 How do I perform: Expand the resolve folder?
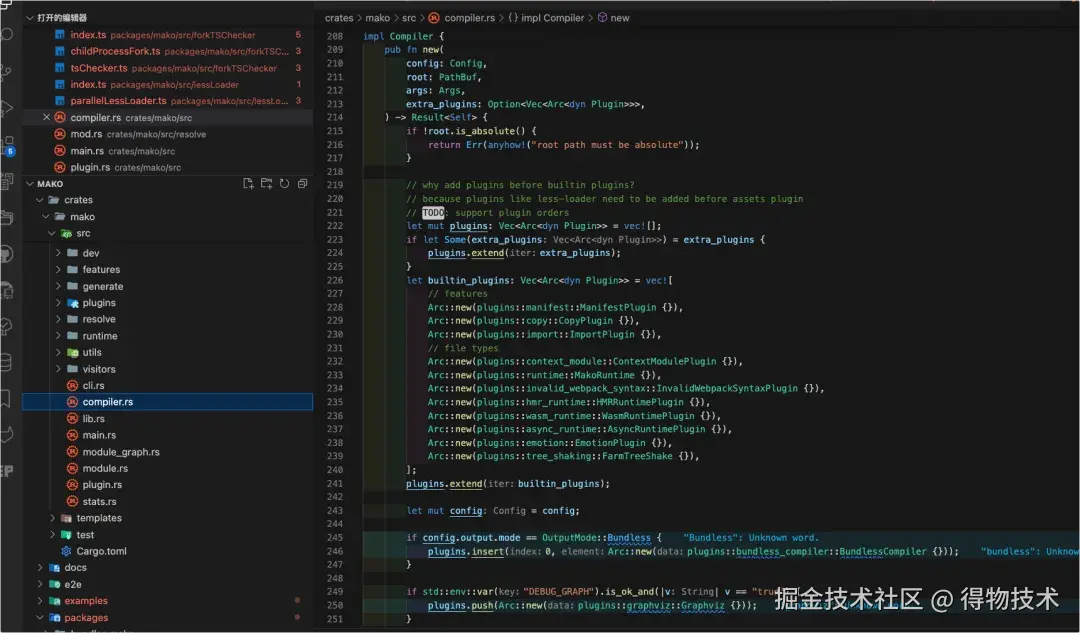[59, 319]
